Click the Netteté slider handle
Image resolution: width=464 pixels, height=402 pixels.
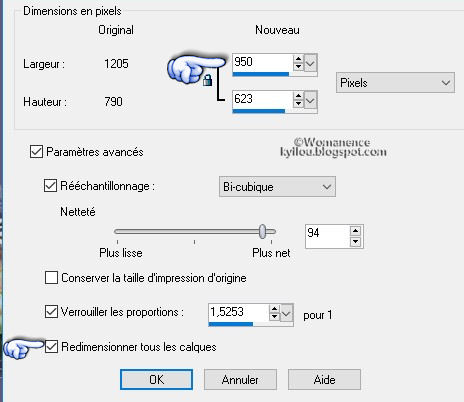(263, 231)
